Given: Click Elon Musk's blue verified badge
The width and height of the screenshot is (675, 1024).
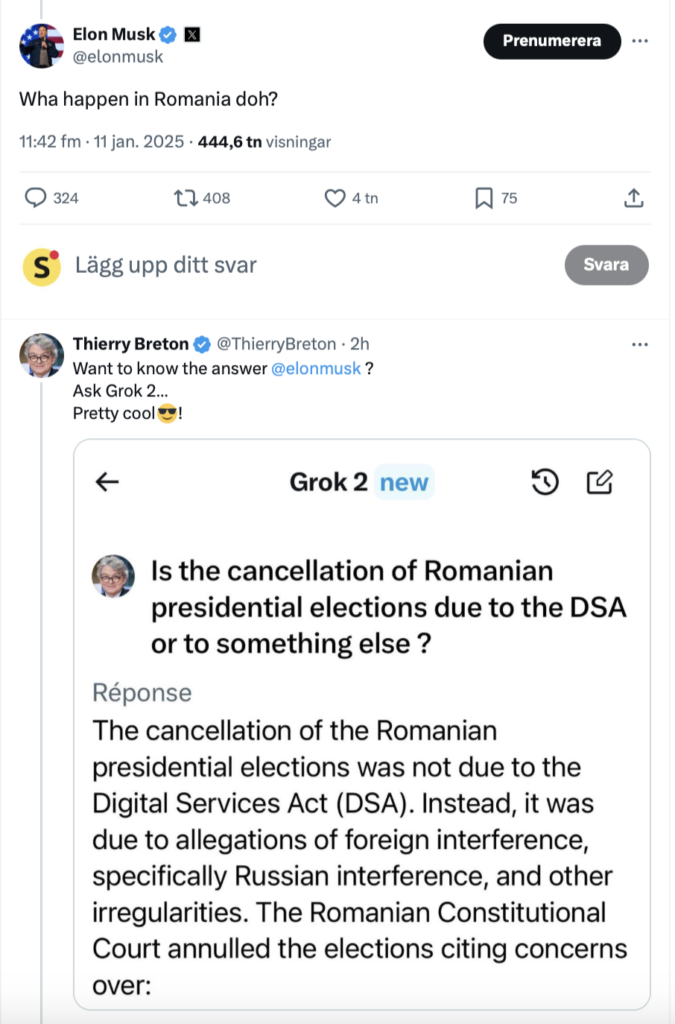Looking at the screenshot, I should pyautogui.click(x=168, y=35).
